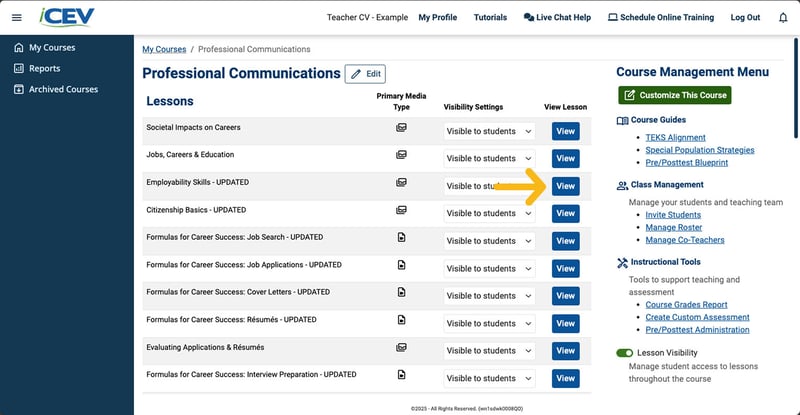Open Course Grades Report link
800x415 pixels.
tap(686, 305)
